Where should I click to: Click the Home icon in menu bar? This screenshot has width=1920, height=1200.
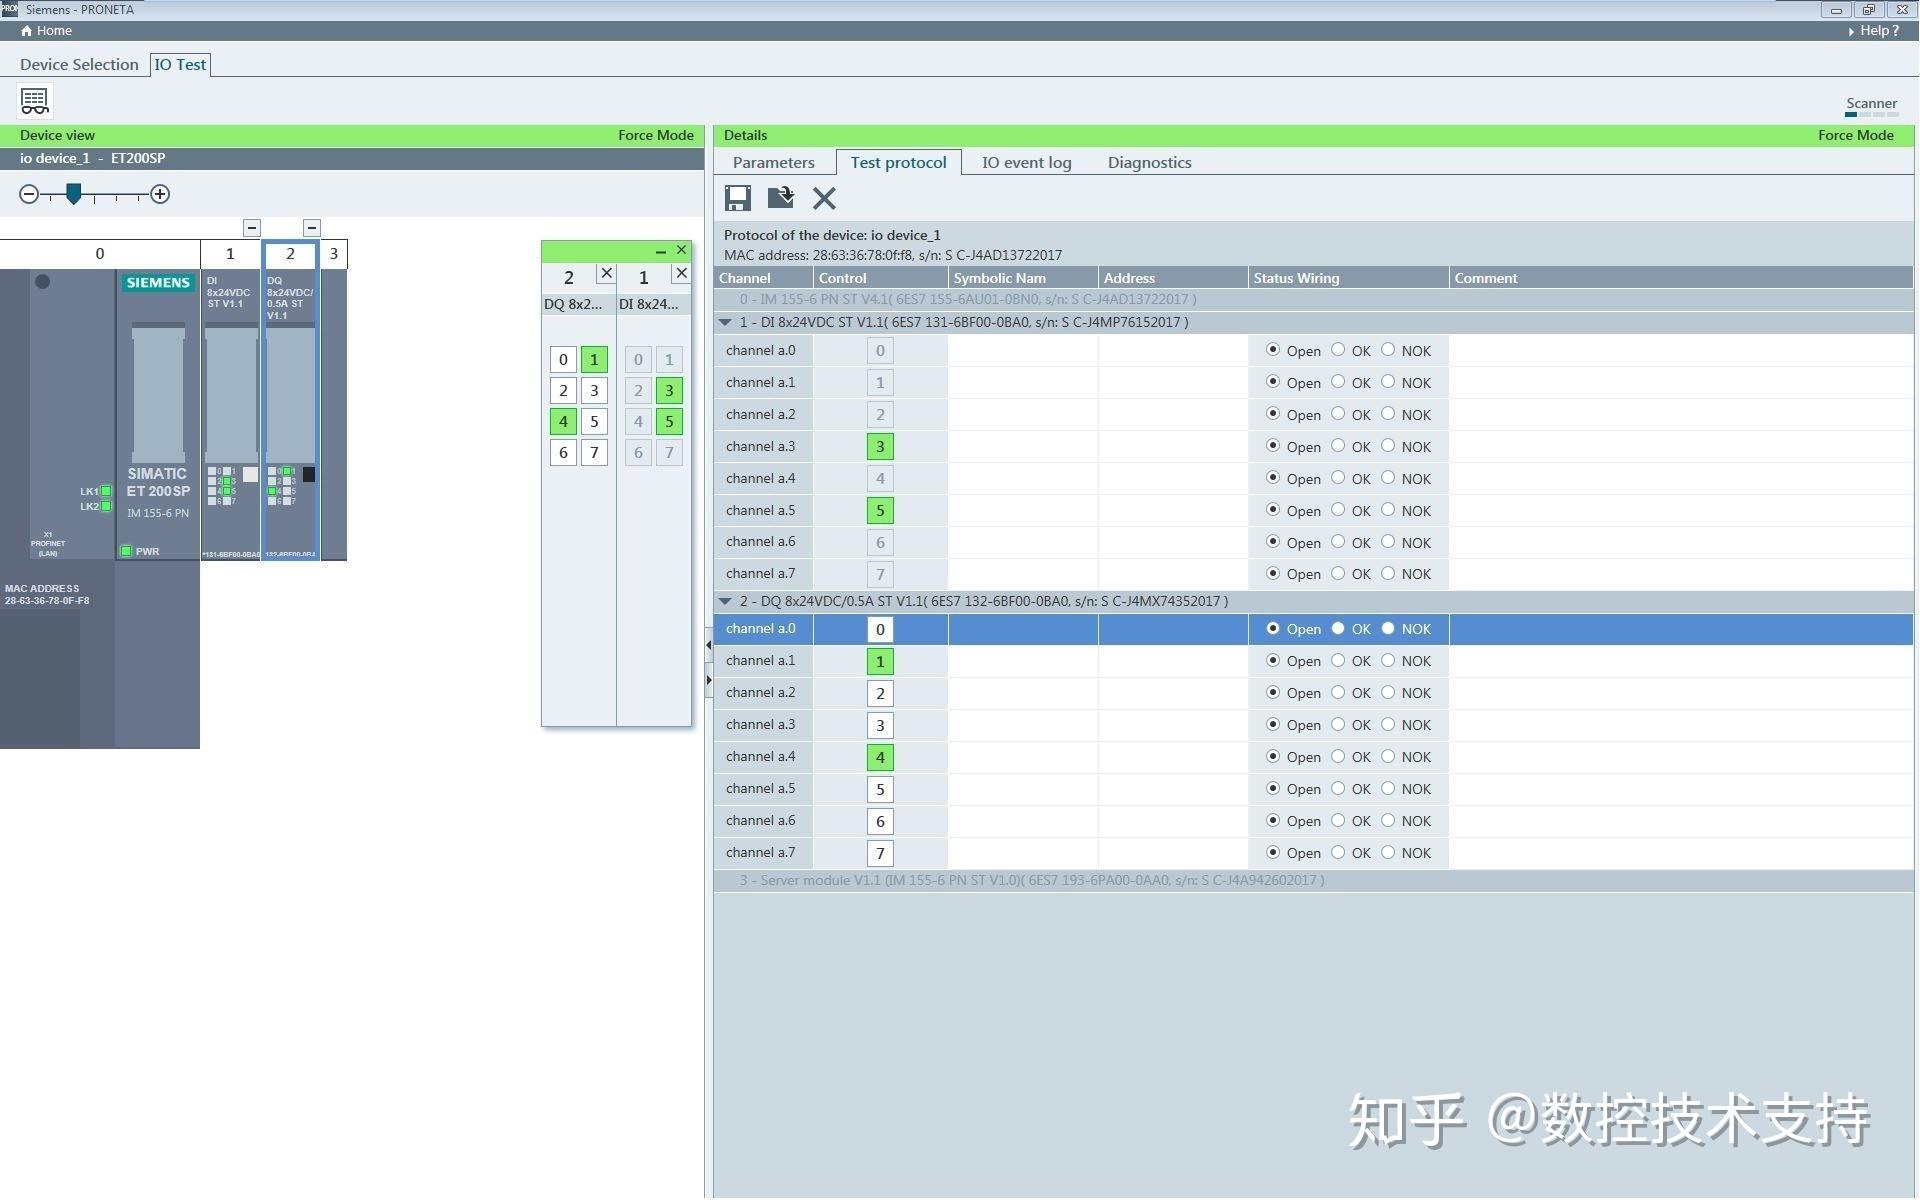pos(27,31)
